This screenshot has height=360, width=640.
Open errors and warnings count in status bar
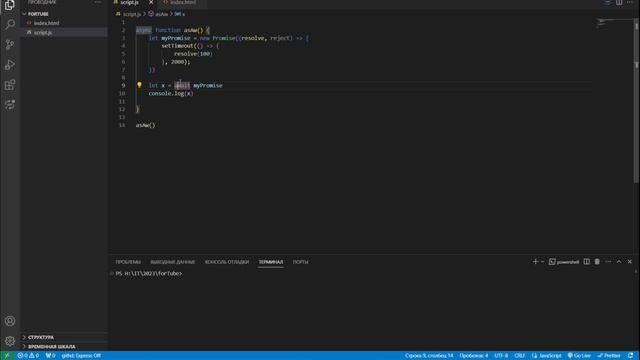(x=28, y=356)
